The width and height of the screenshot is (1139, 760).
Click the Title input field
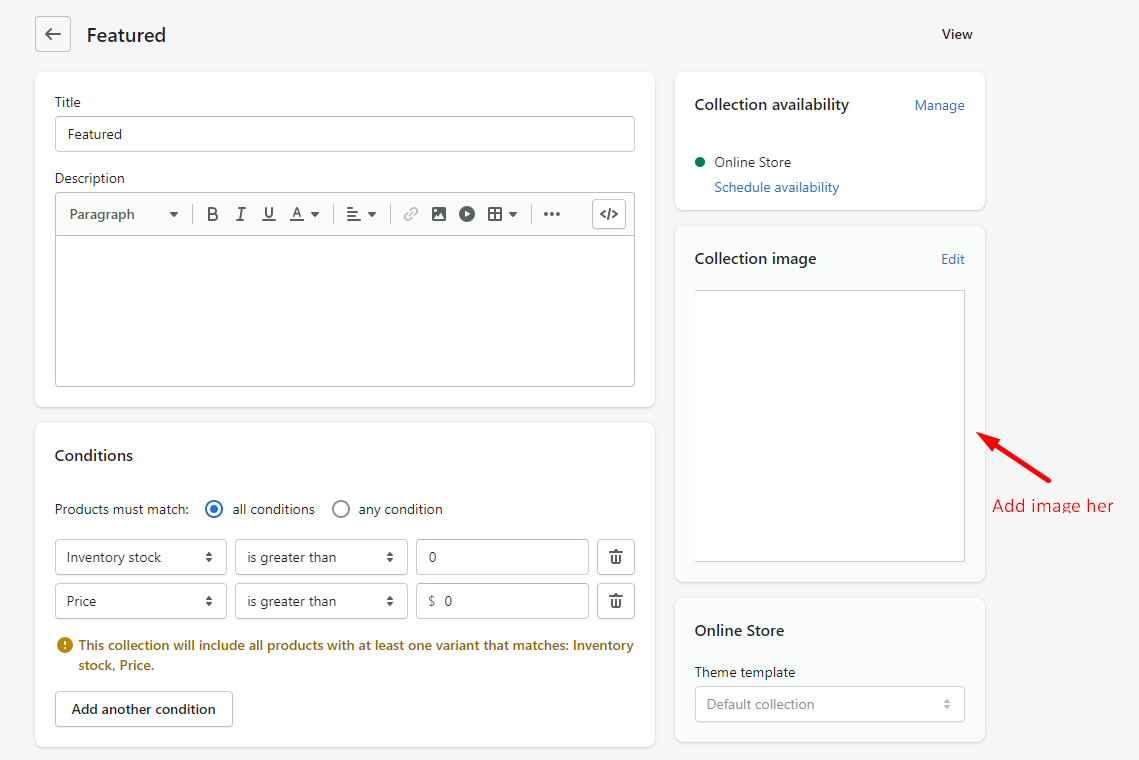click(344, 134)
